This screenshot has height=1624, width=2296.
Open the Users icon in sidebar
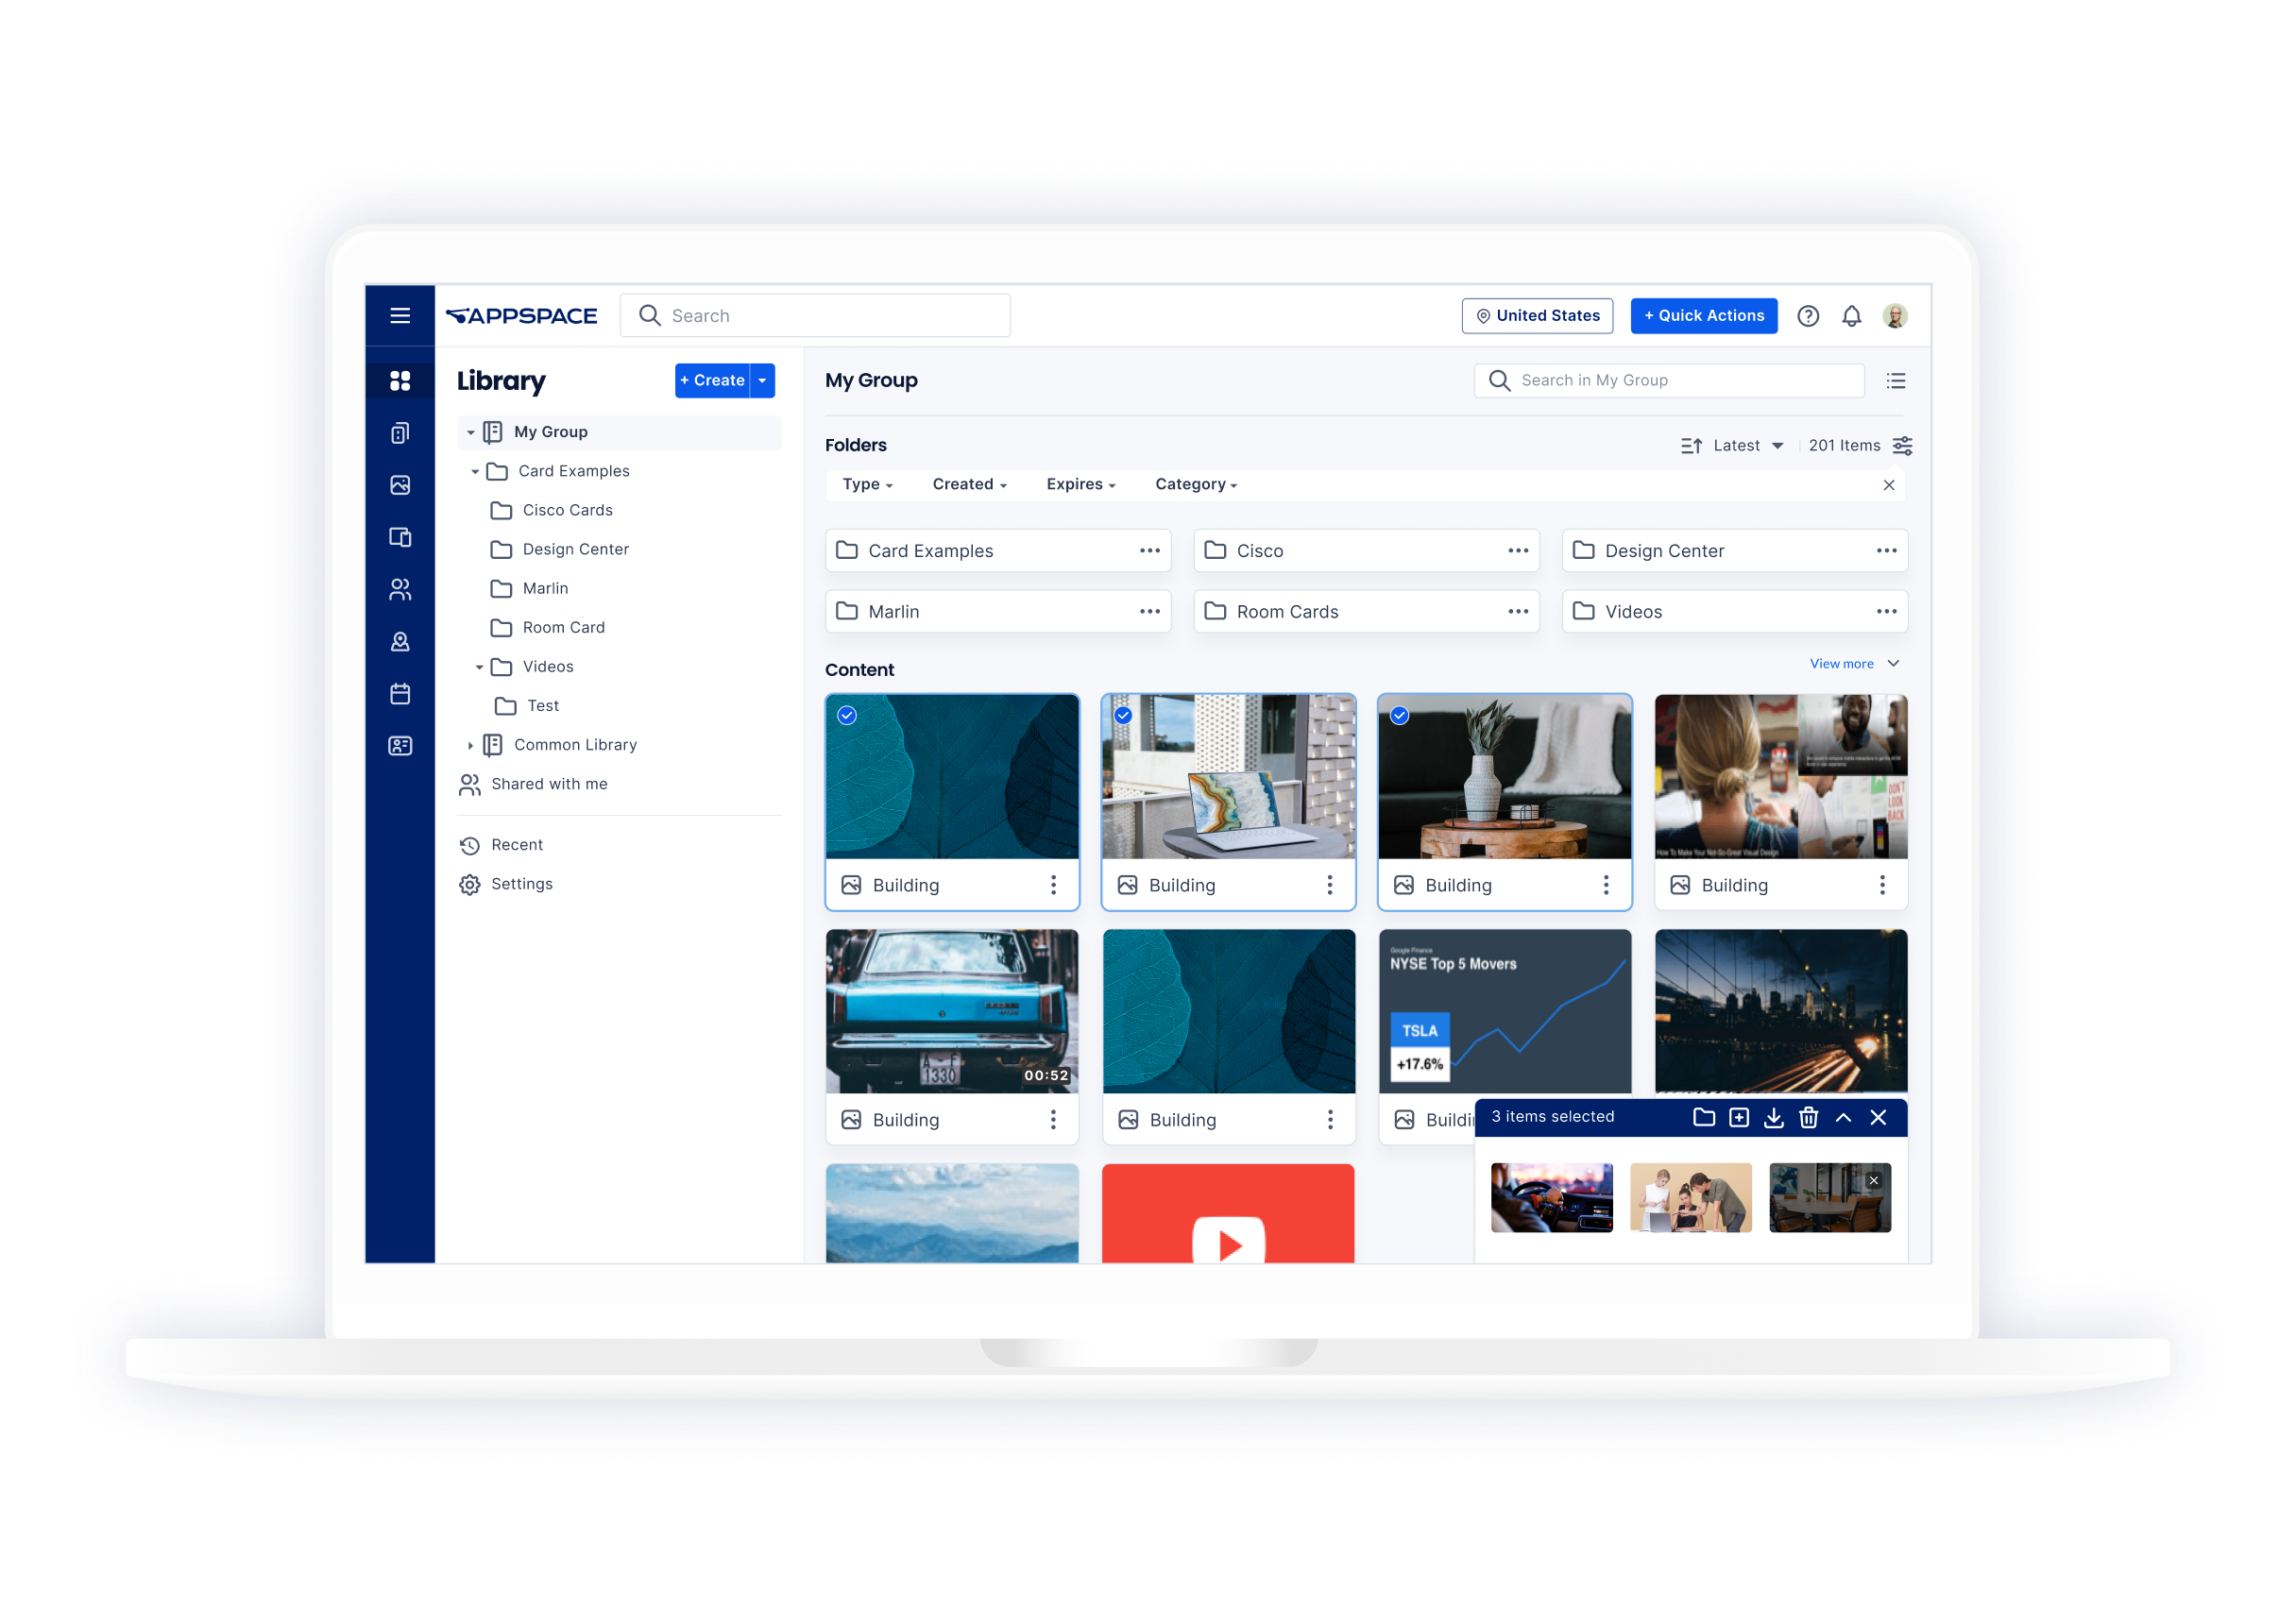point(400,589)
